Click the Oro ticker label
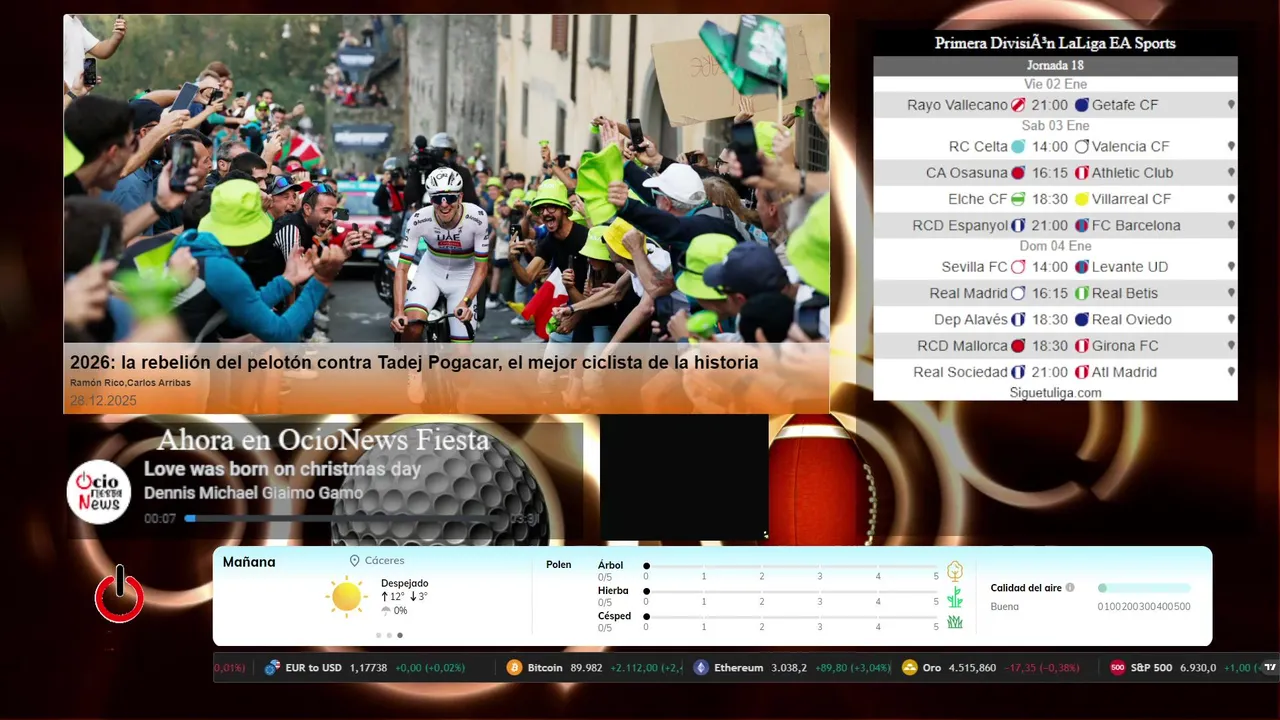Image resolution: width=1280 pixels, height=720 pixels. coord(932,668)
